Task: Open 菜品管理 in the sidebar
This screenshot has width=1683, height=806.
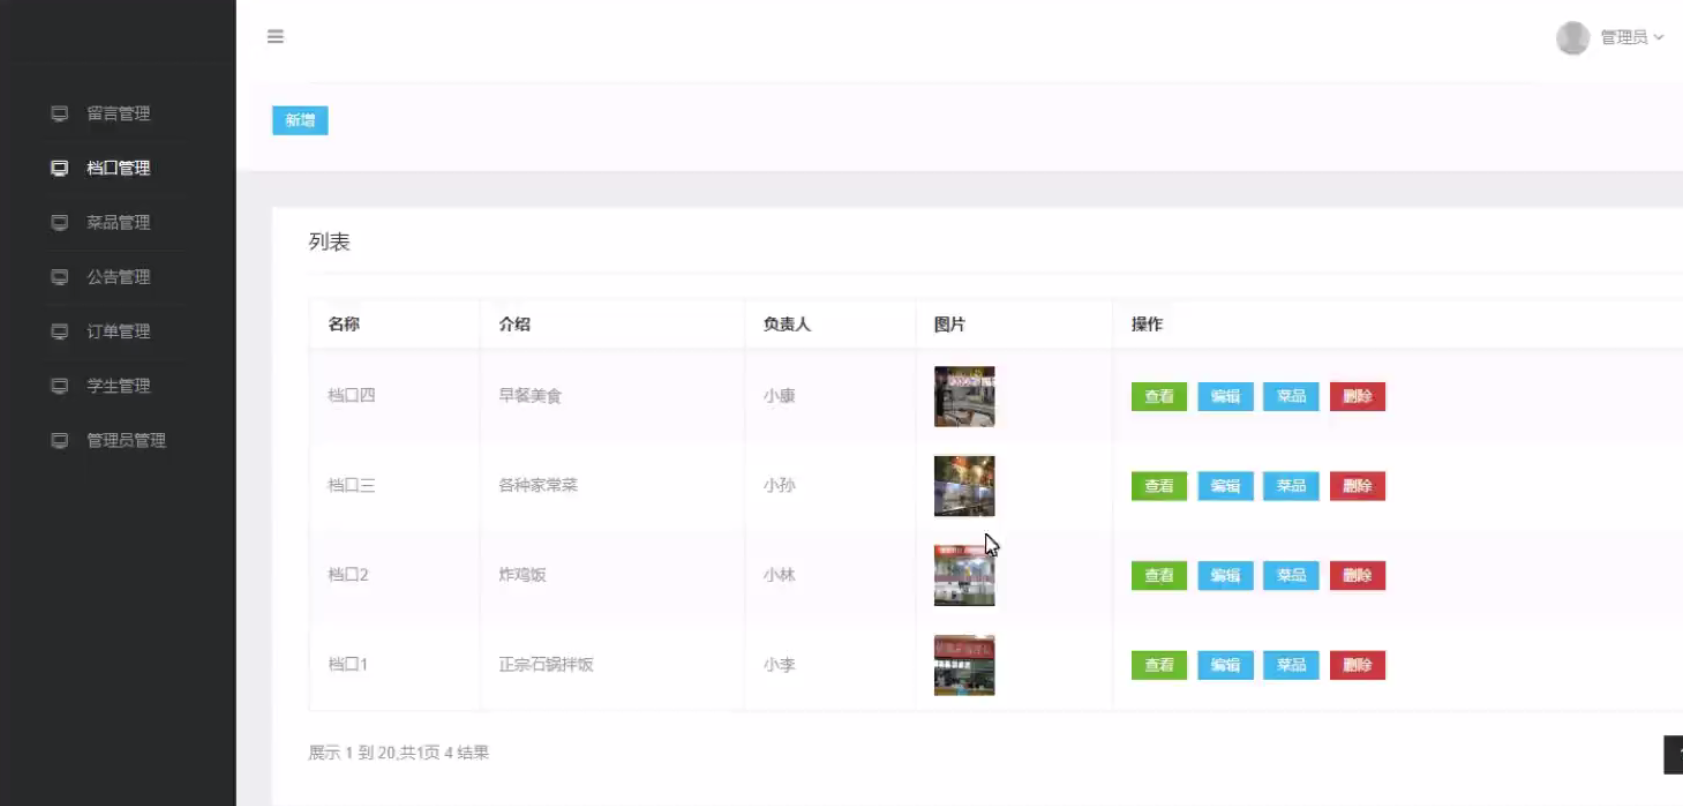Action: [118, 223]
